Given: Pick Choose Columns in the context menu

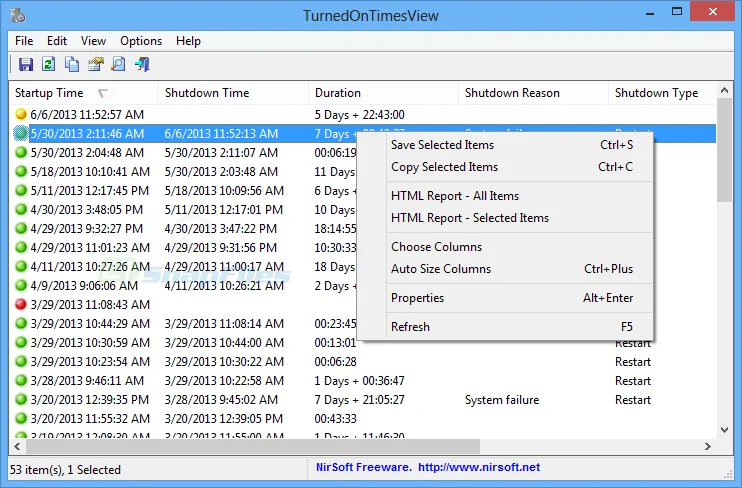Looking at the screenshot, I should pyautogui.click(x=436, y=247).
